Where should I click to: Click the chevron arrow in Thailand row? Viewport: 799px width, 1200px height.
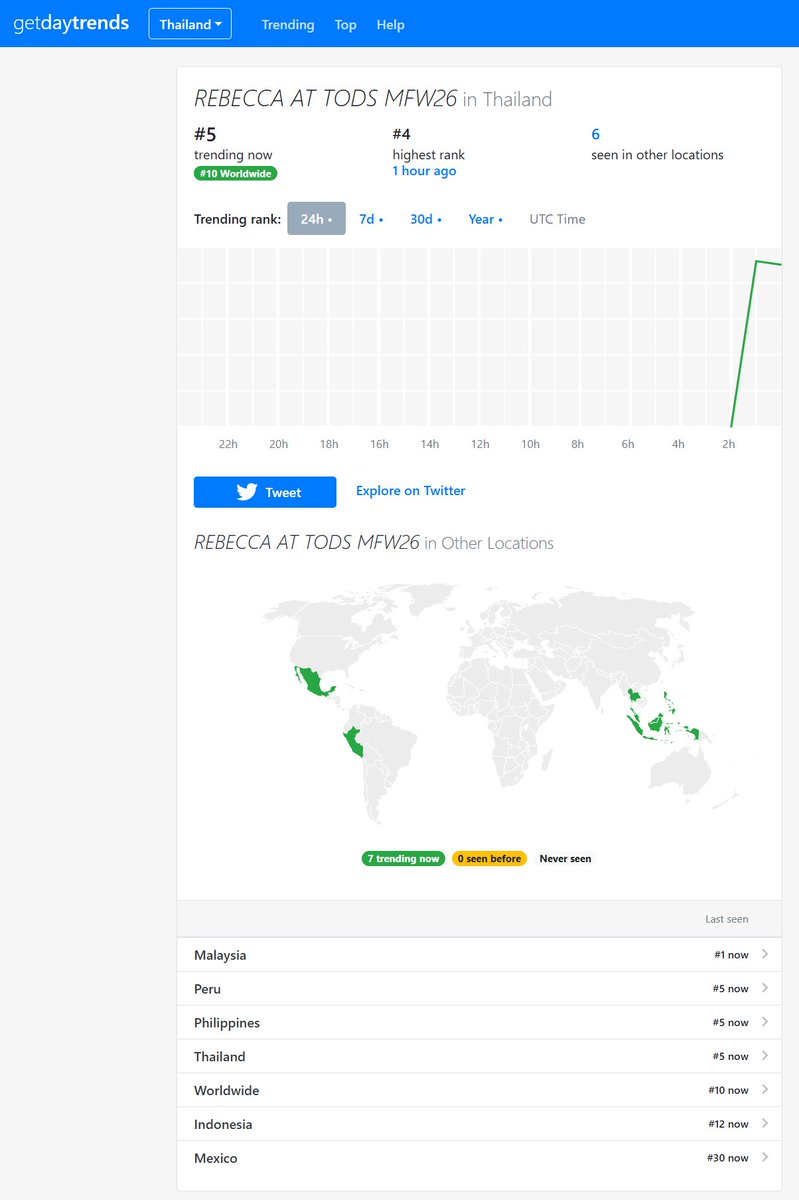tap(765, 1056)
